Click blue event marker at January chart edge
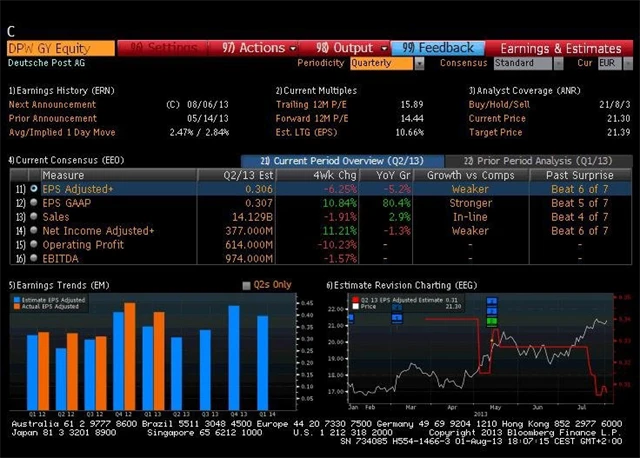640x458 pixels. coord(351,318)
